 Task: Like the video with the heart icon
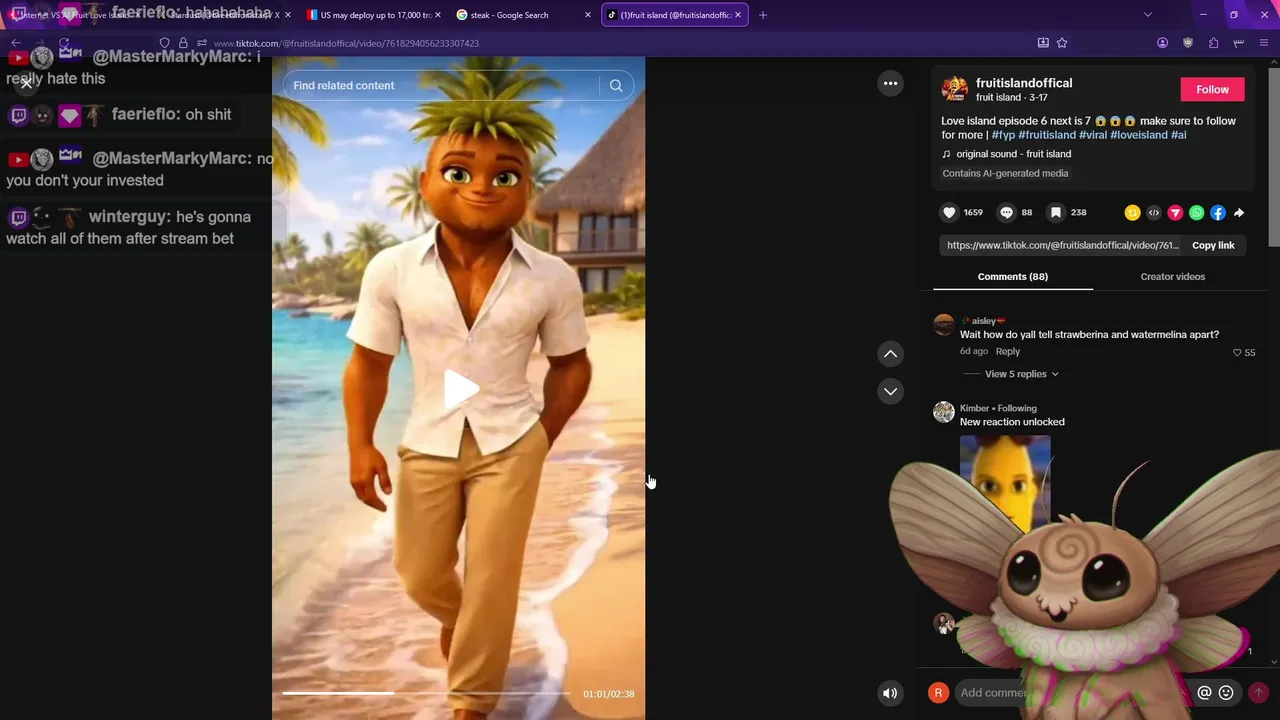tap(949, 212)
